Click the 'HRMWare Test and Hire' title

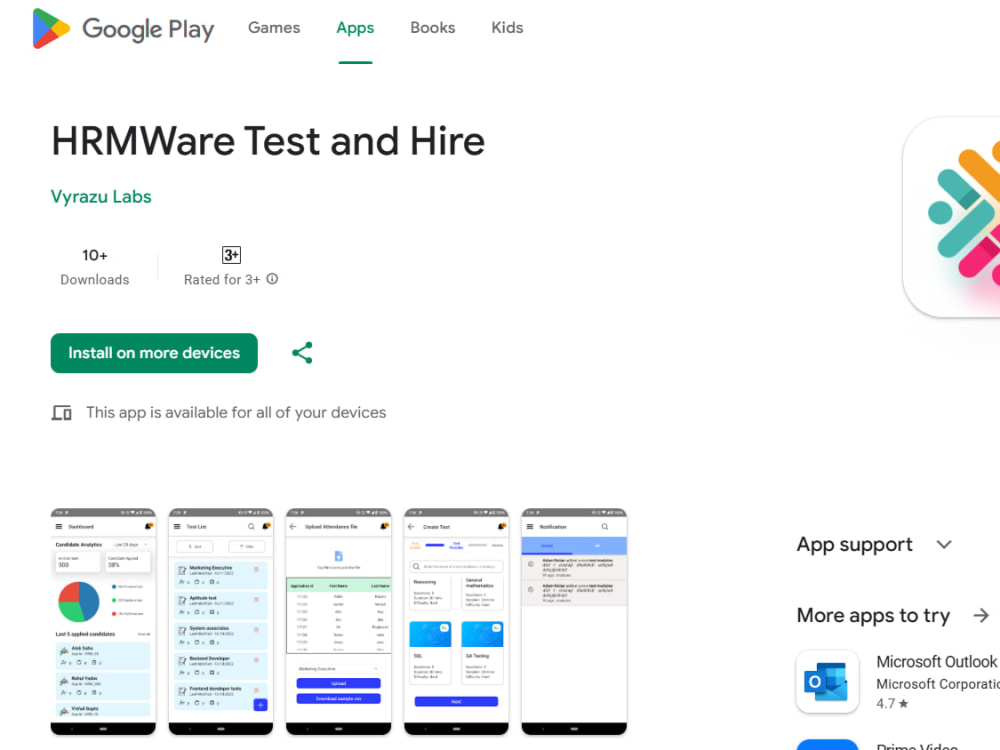coord(268,141)
